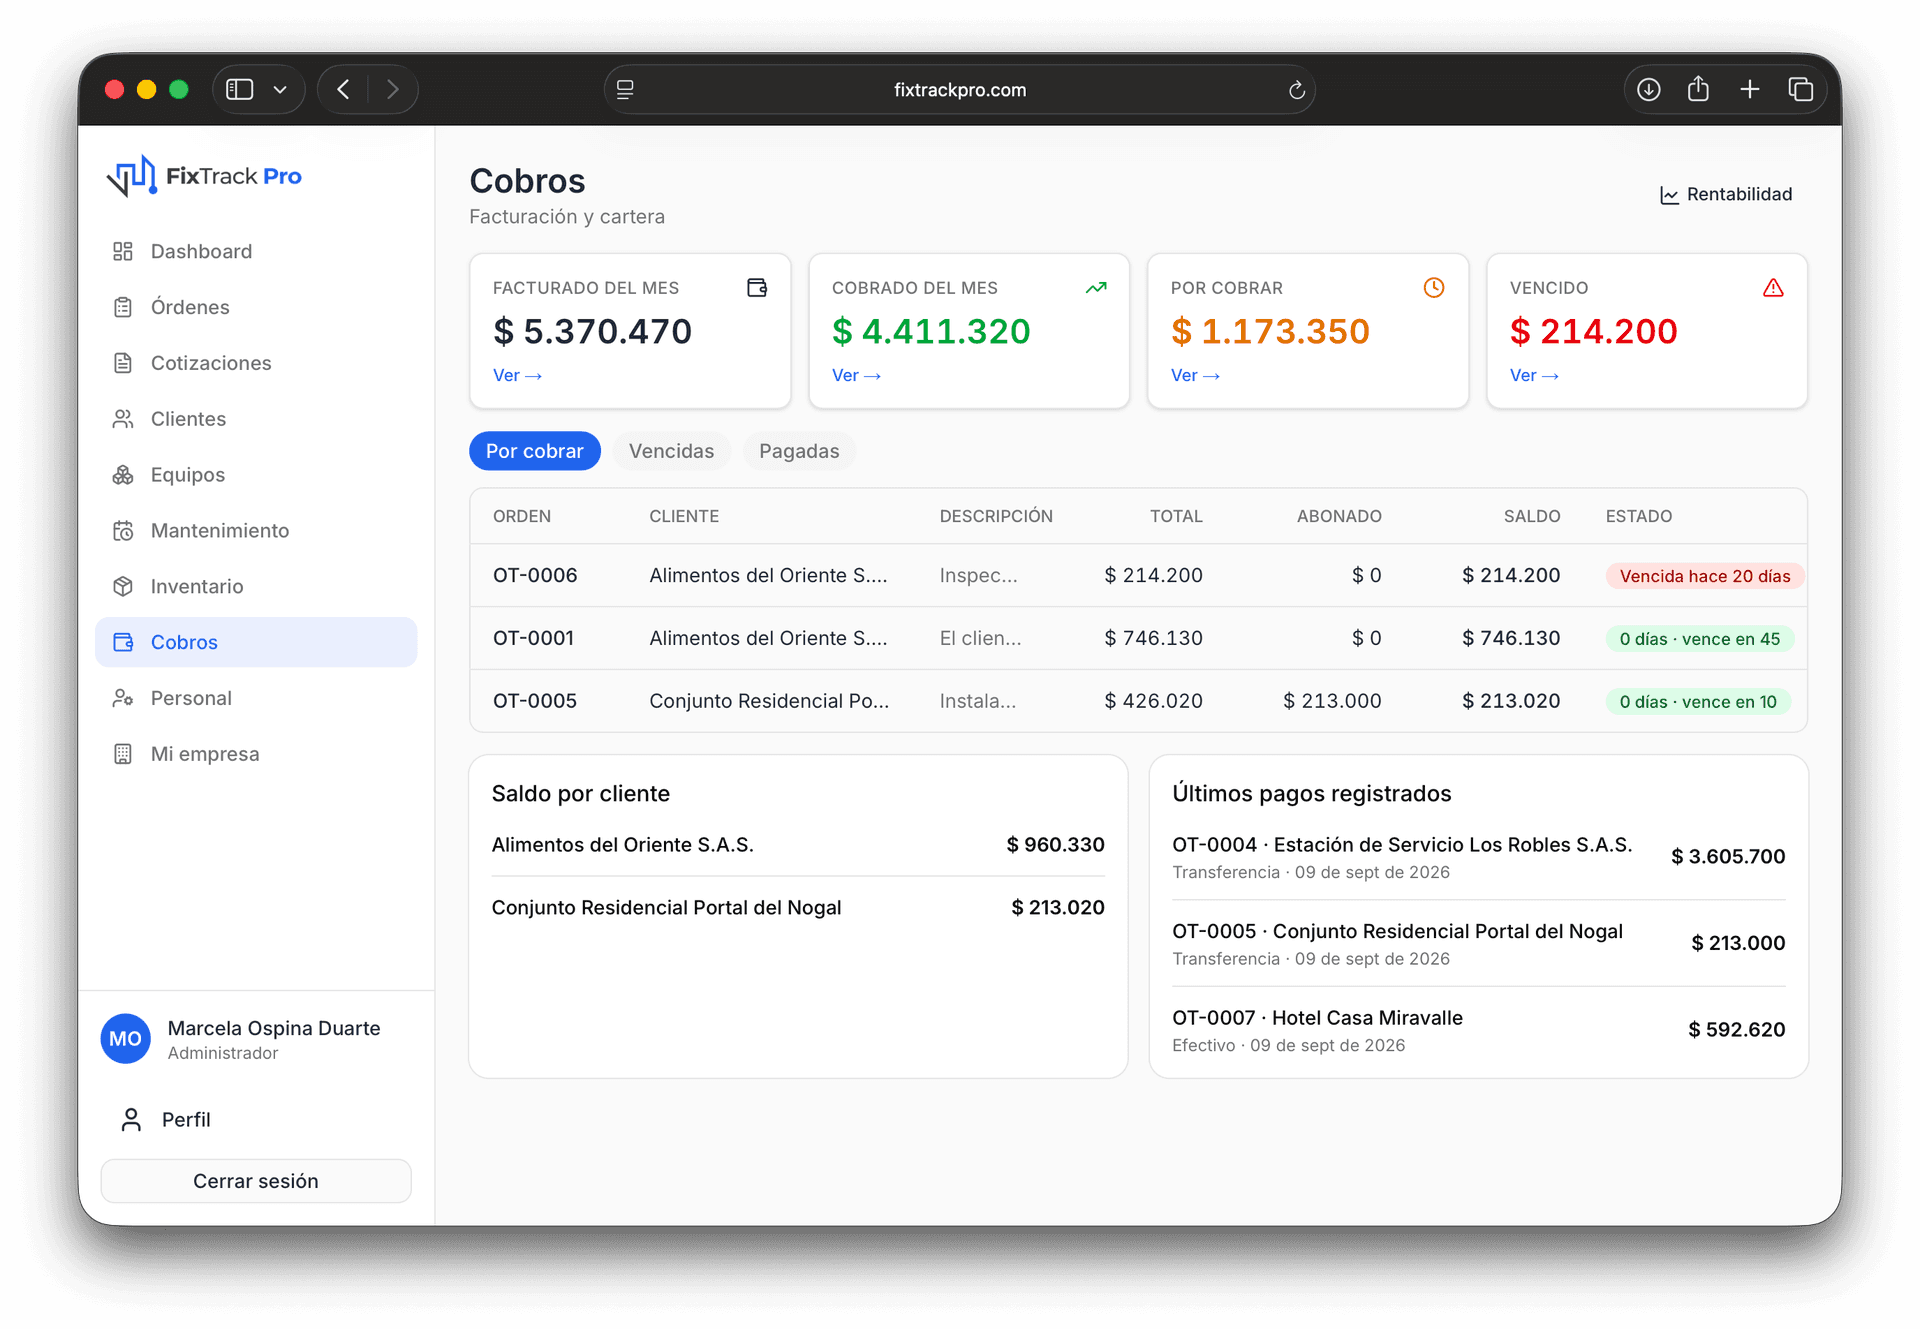Navigate to Mantenimiento

pos(256,531)
